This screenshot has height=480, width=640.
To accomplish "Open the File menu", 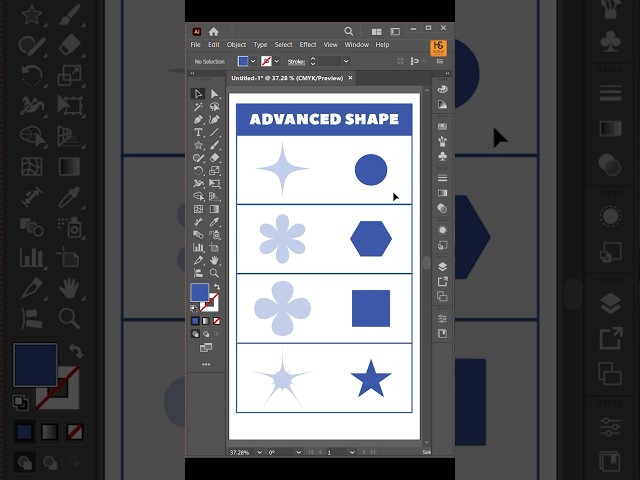I will tap(196, 45).
